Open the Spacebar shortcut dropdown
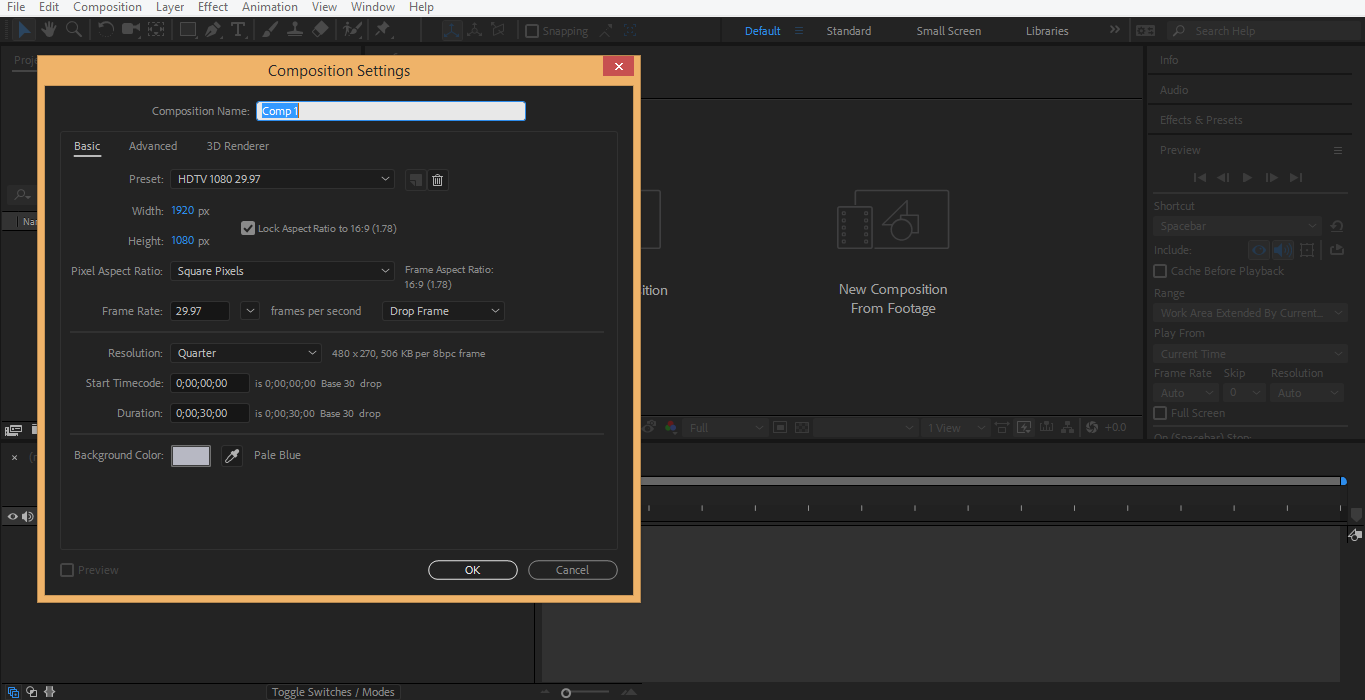Screen dimensions: 1365x700 pos(1238,226)
